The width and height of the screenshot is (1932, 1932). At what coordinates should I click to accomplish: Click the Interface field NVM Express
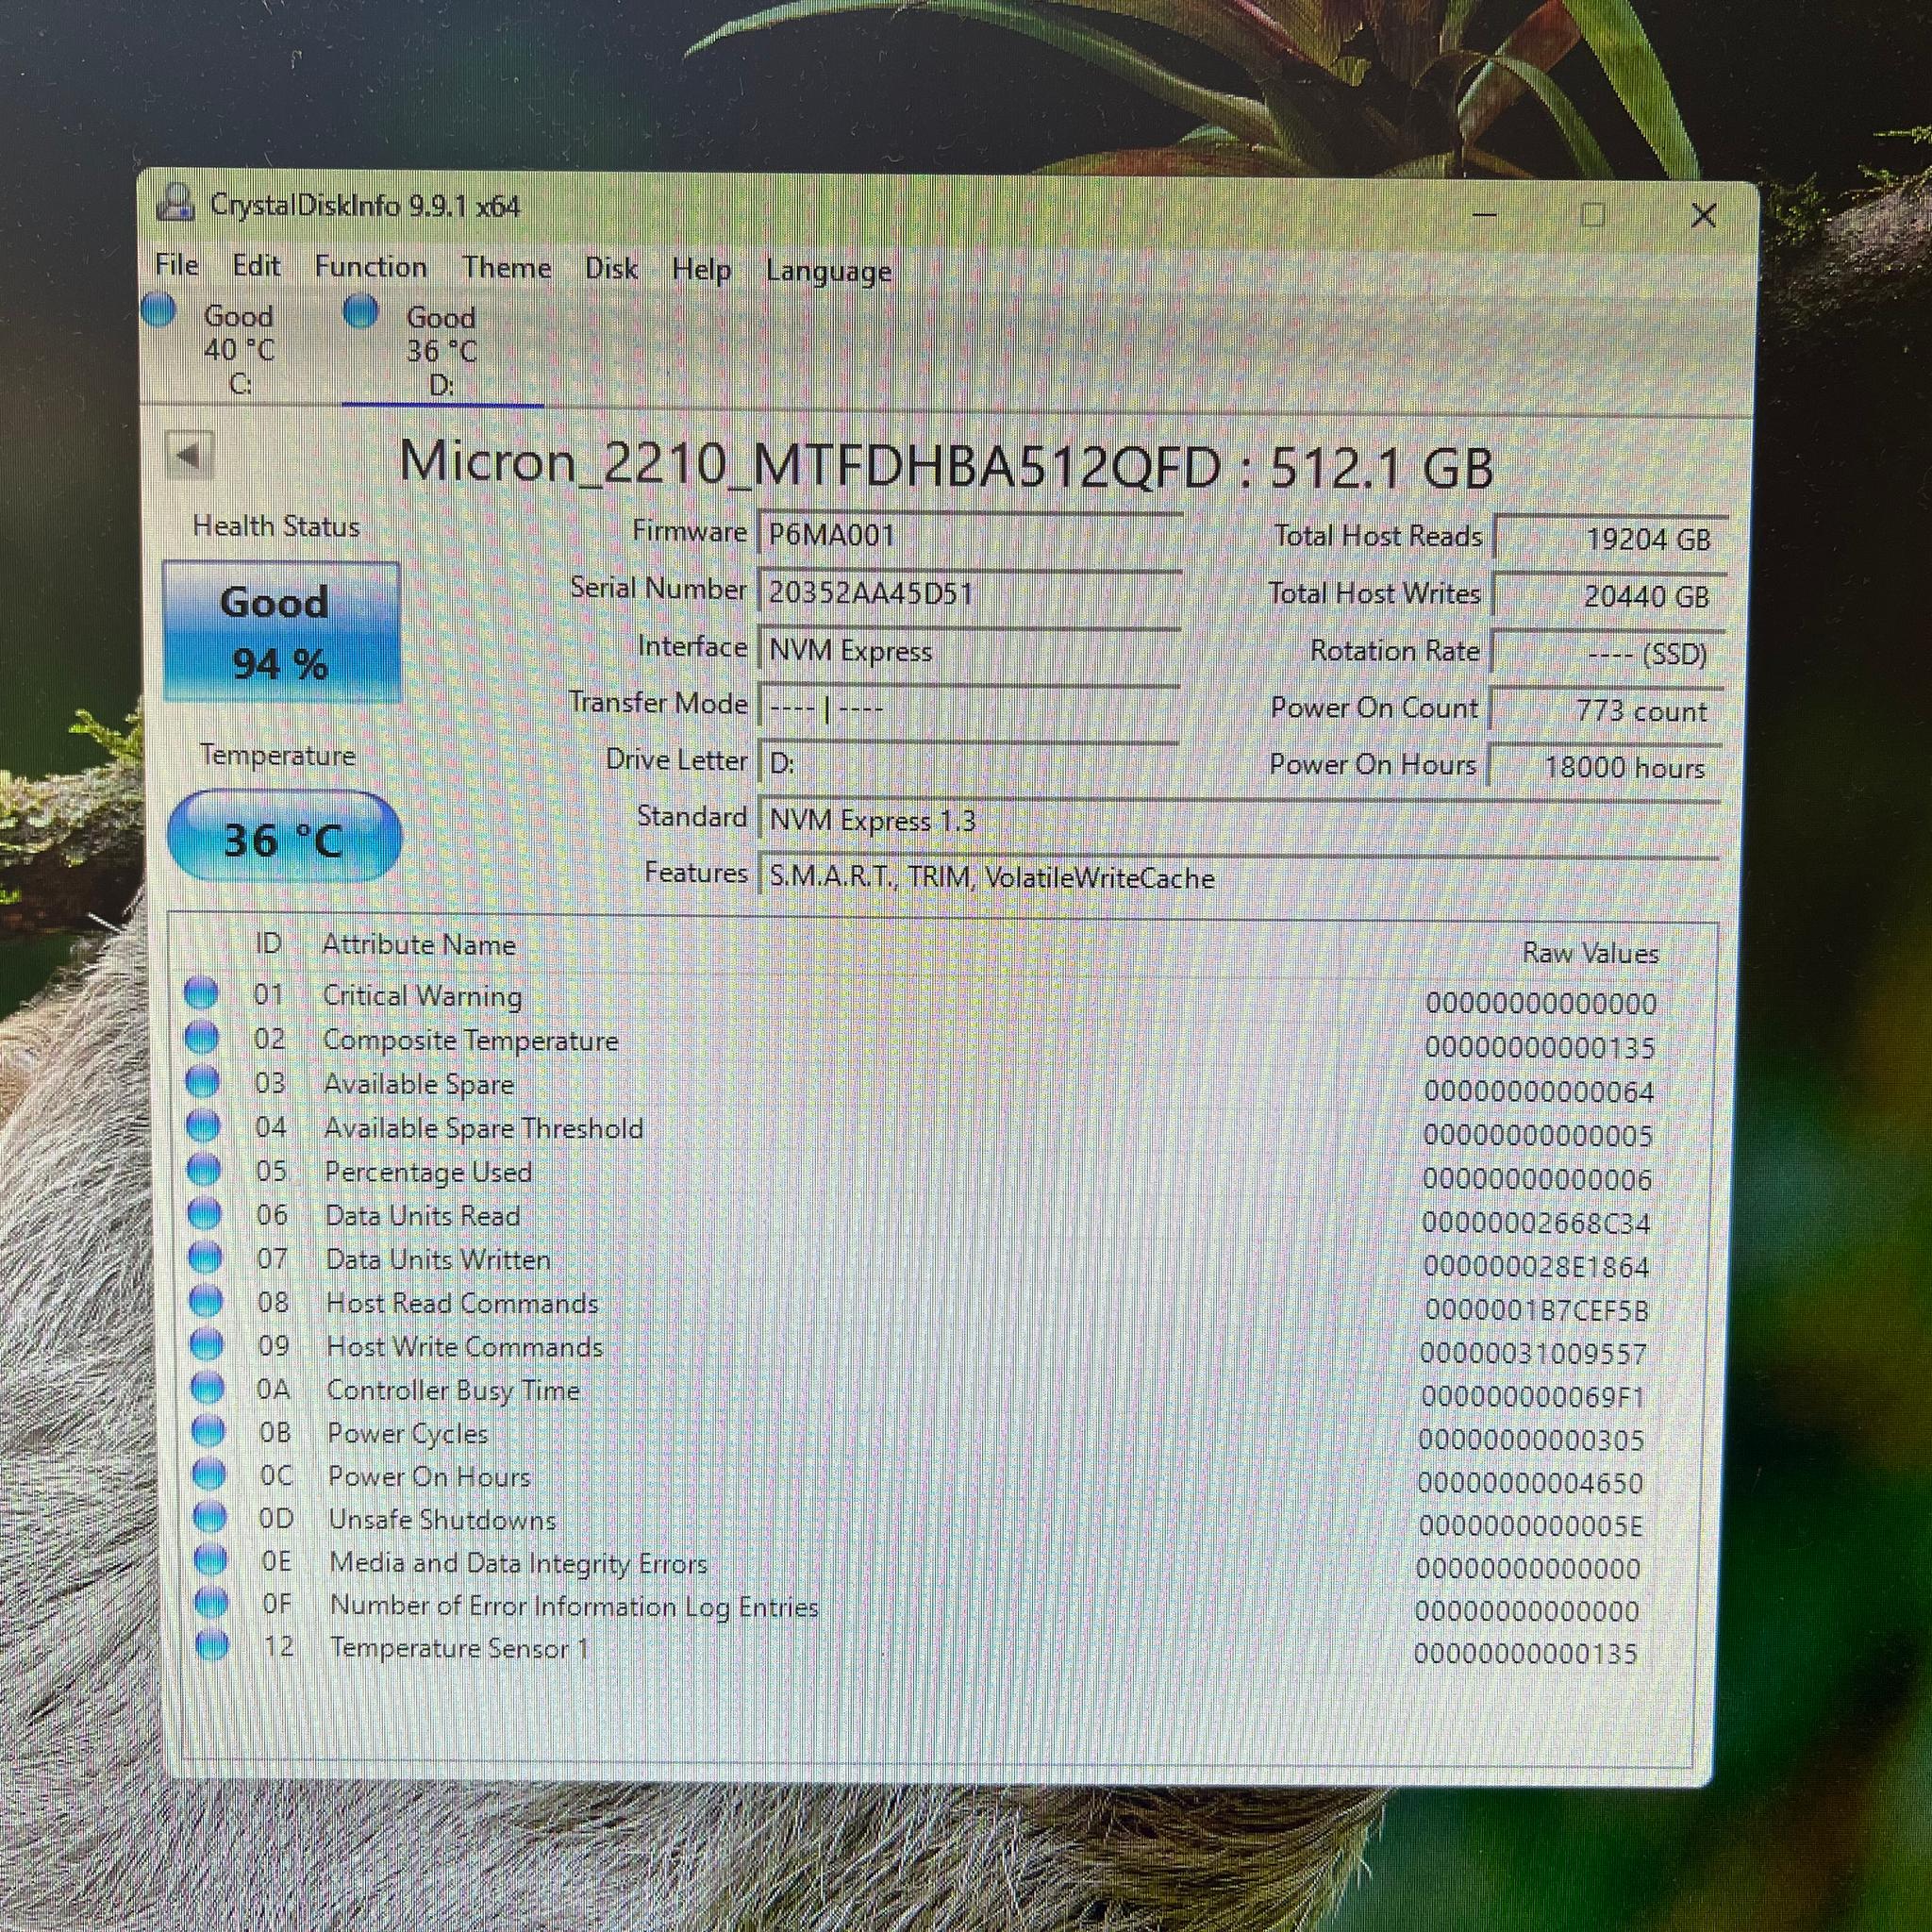click(969, 651)
